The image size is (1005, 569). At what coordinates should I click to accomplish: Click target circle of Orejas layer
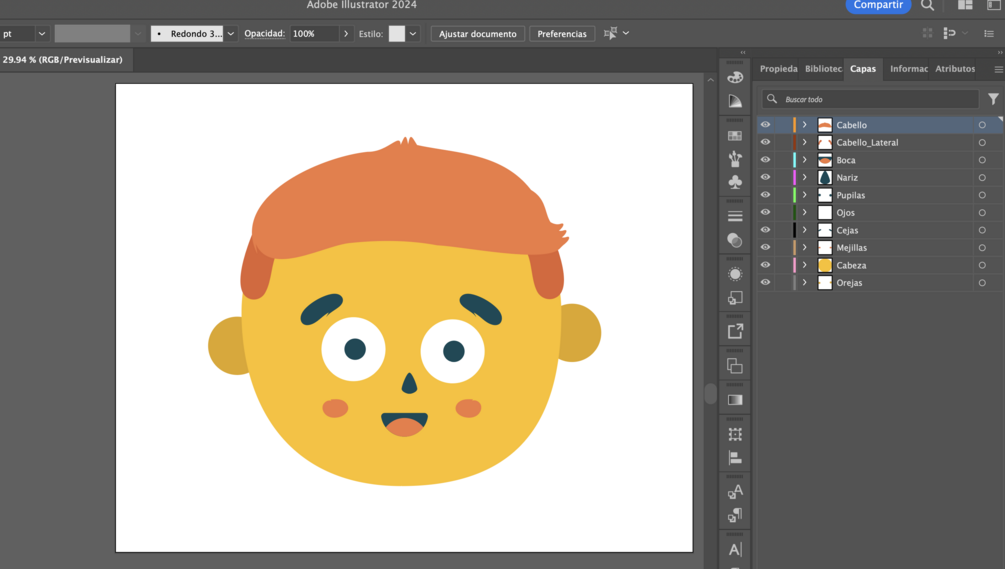point(982,283)
